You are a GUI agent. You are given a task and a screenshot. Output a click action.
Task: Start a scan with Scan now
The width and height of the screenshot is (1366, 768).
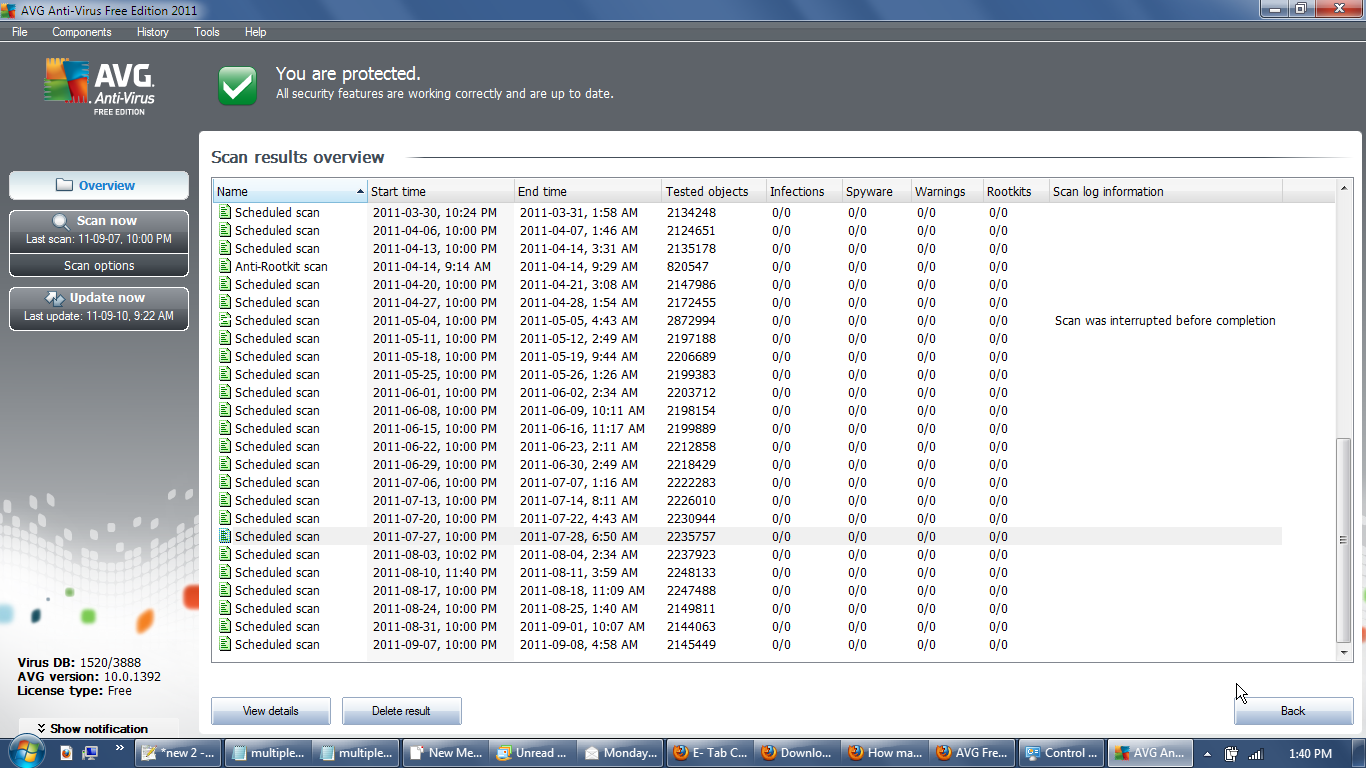tap(98, 229)
